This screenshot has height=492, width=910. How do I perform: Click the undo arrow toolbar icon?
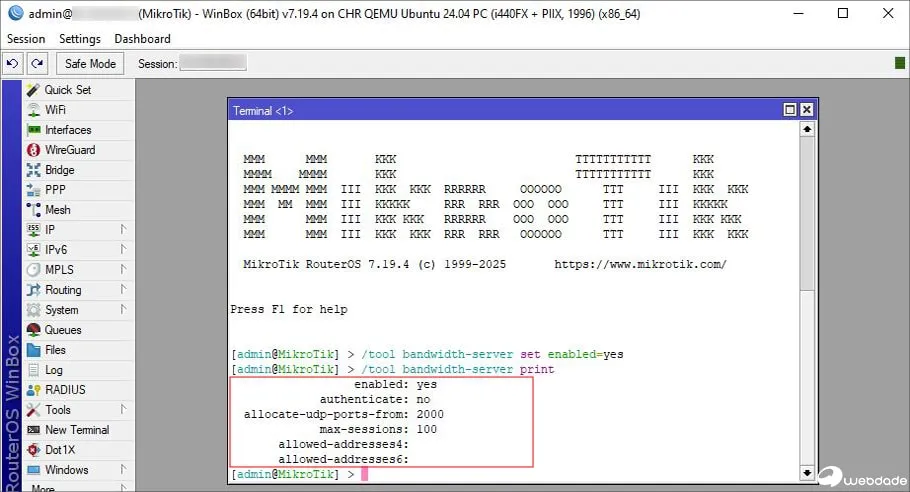pyautogui.click(x=13, y=64)
